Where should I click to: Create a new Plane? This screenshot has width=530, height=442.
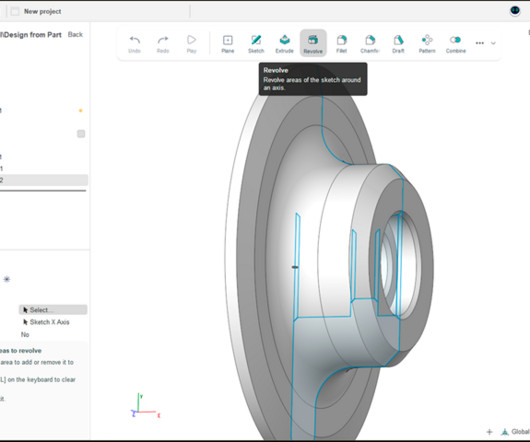point(227,44)
